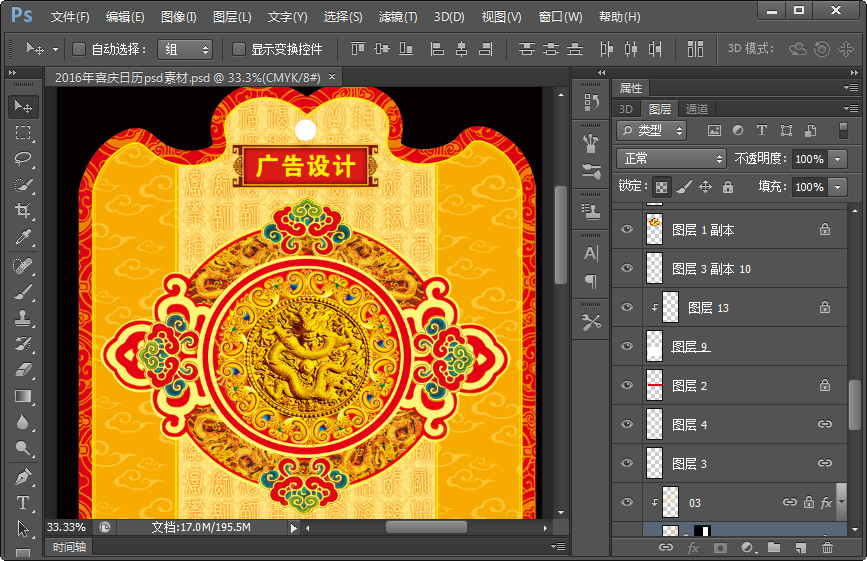Viewport: 867px width, 561px height.
Task: Open the 图像(I) menu
Action: click(179, 17)
